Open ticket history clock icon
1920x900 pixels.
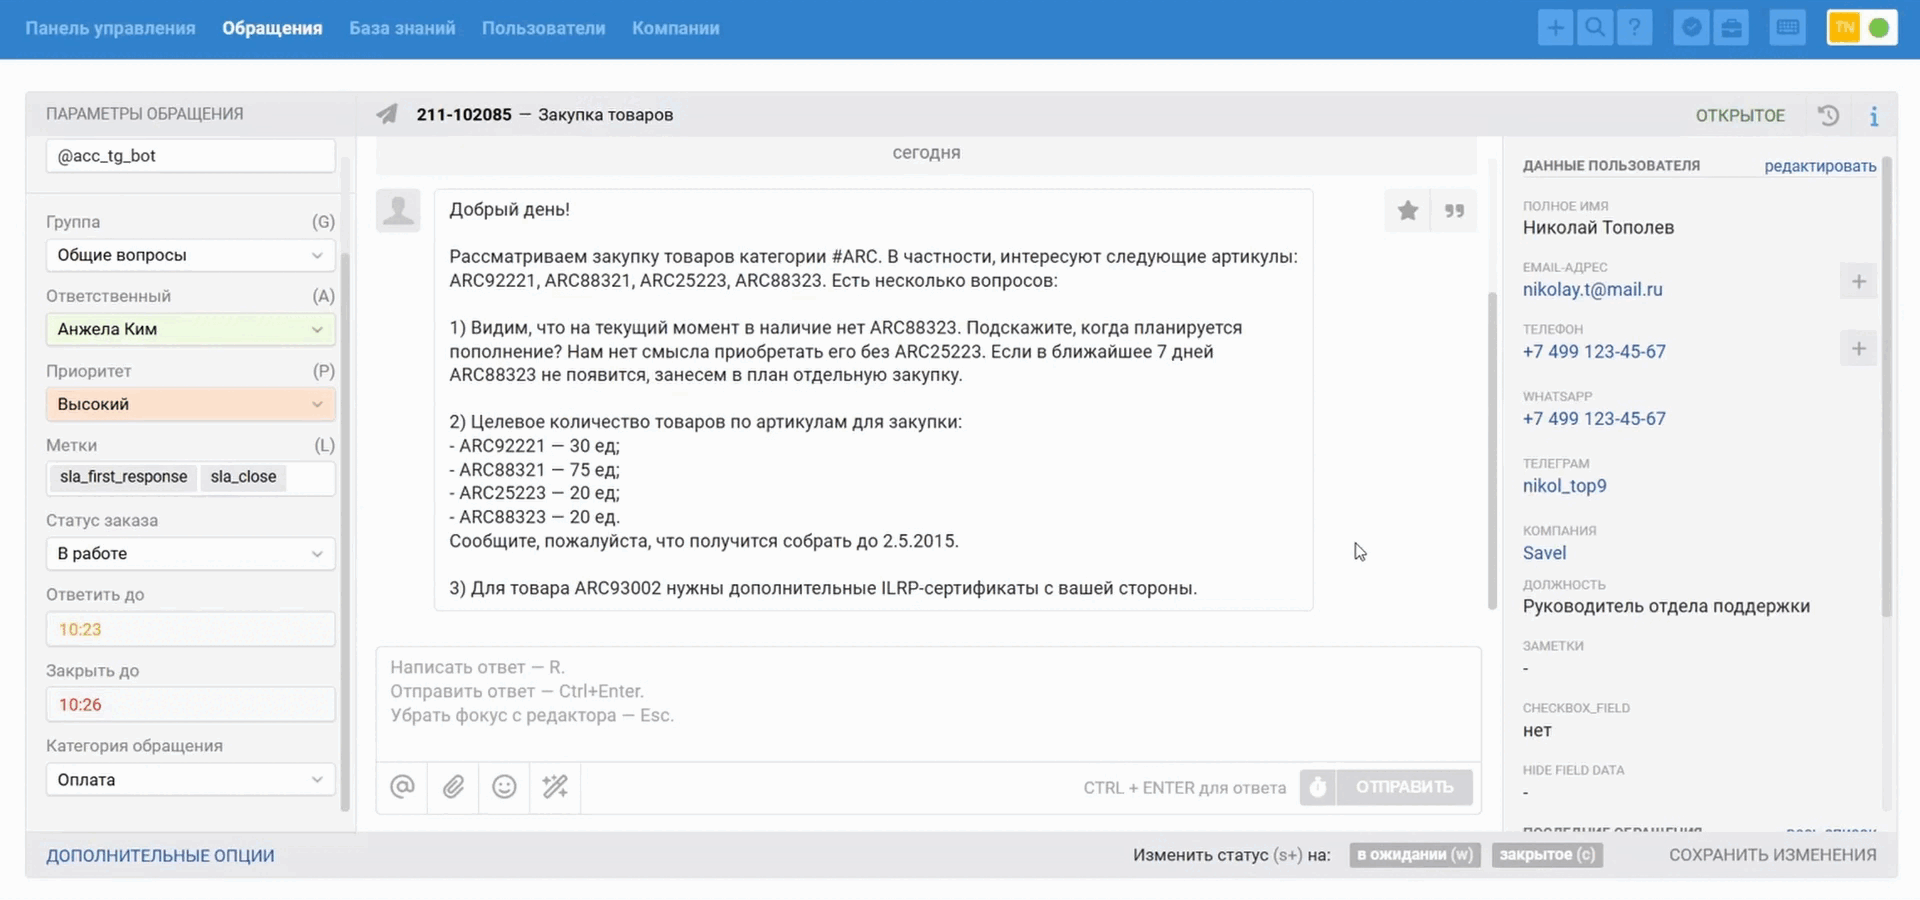[x=1828, y=115]
